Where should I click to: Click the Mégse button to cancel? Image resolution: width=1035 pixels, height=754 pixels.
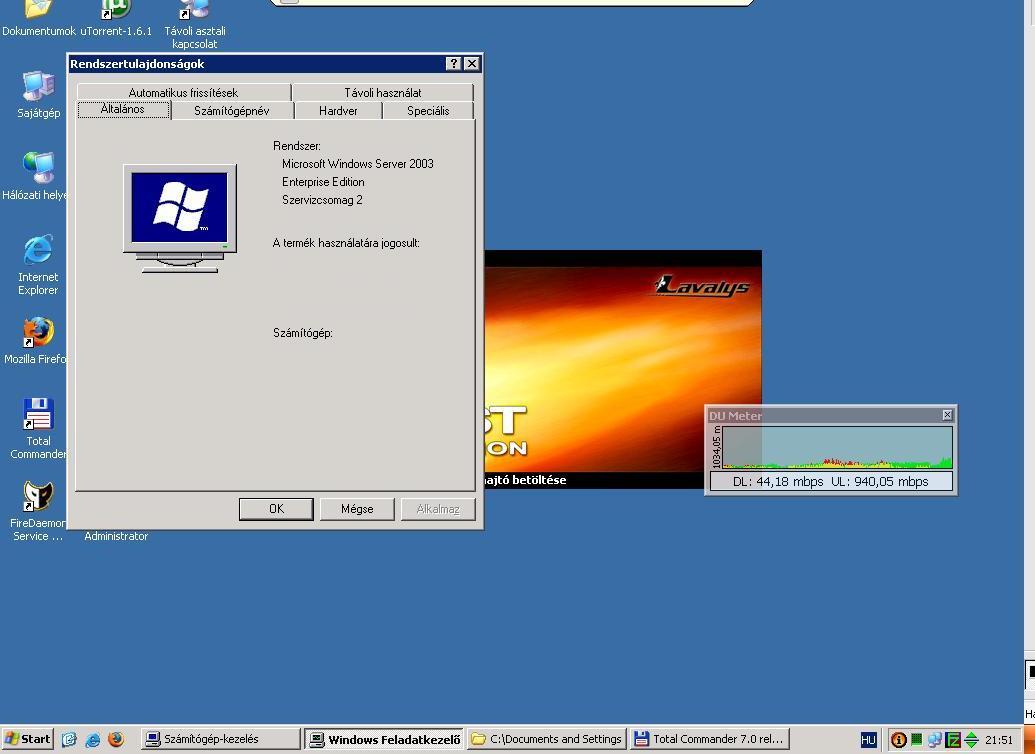tap(357, 509)
